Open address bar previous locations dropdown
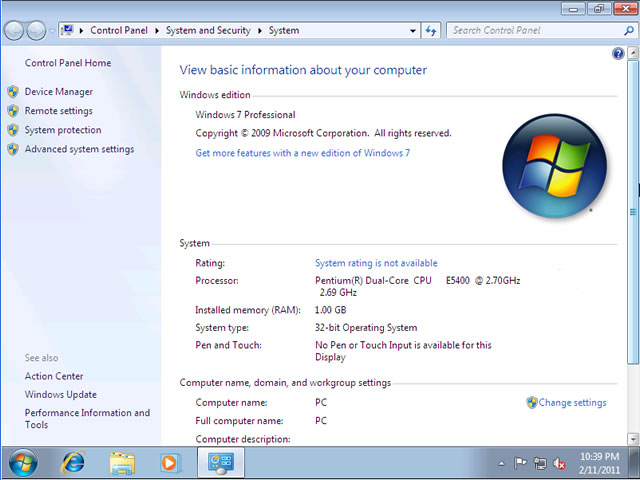Viewport: 640px width, 480px height. 413,31
